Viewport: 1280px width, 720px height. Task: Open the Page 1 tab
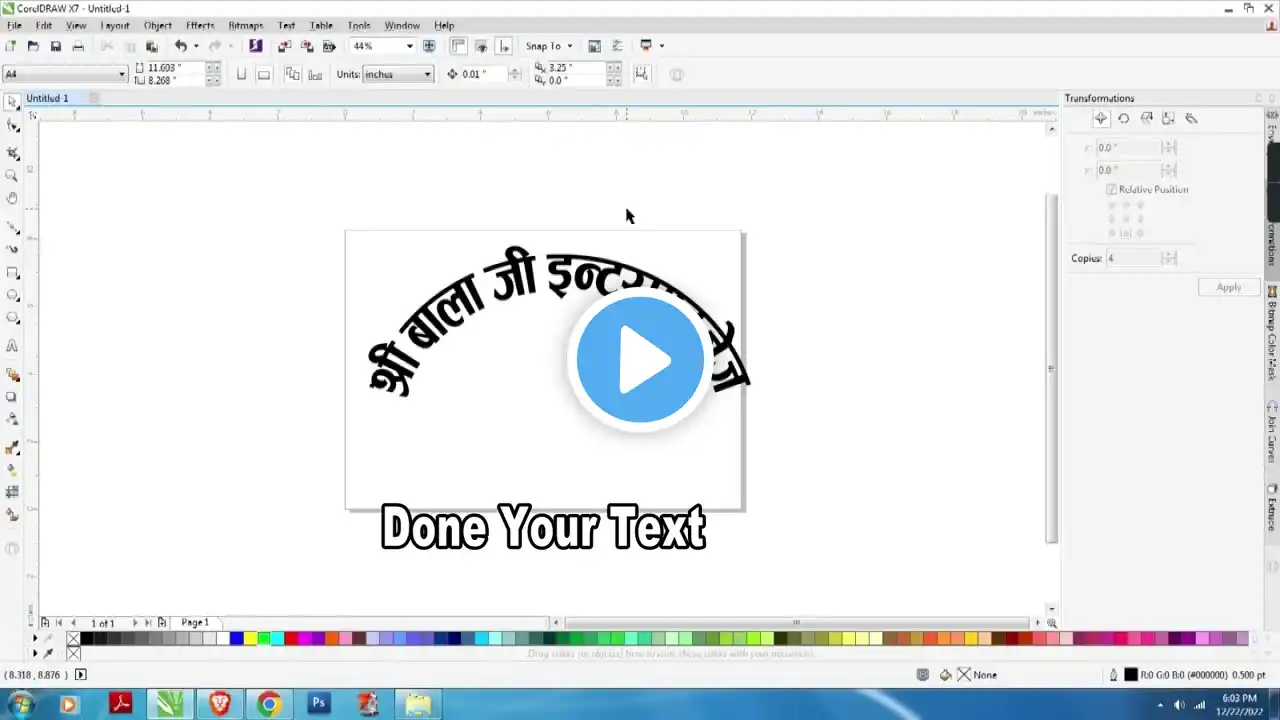click(x=195, y=623)
